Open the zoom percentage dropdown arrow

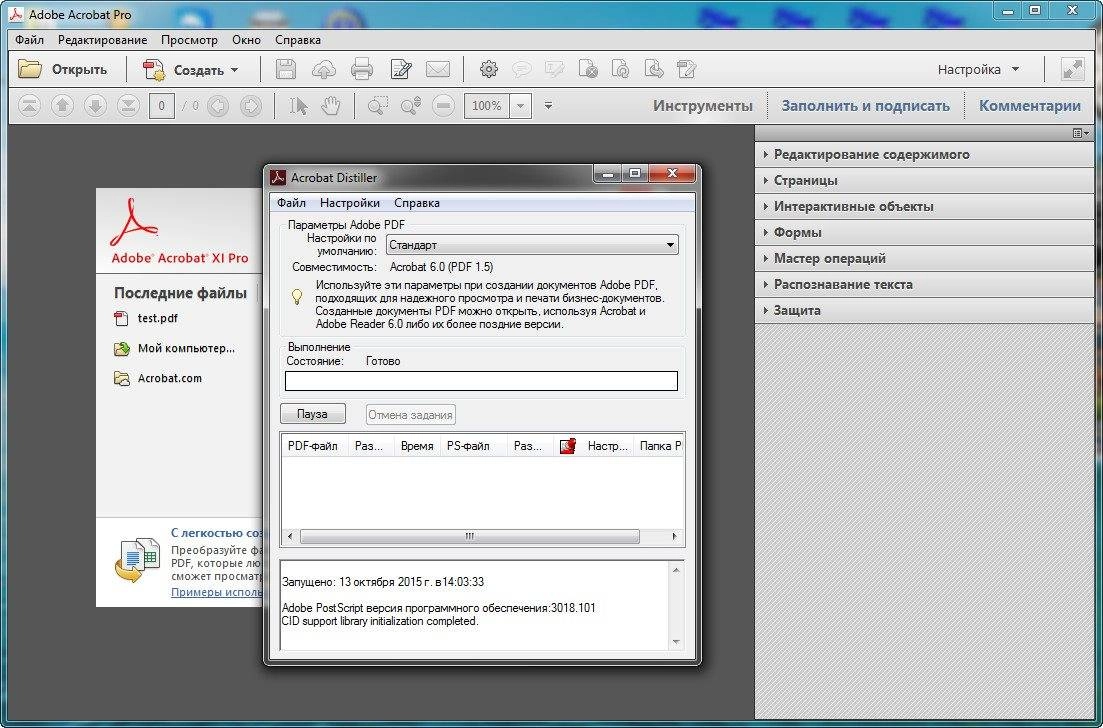(x=521, y=106)
